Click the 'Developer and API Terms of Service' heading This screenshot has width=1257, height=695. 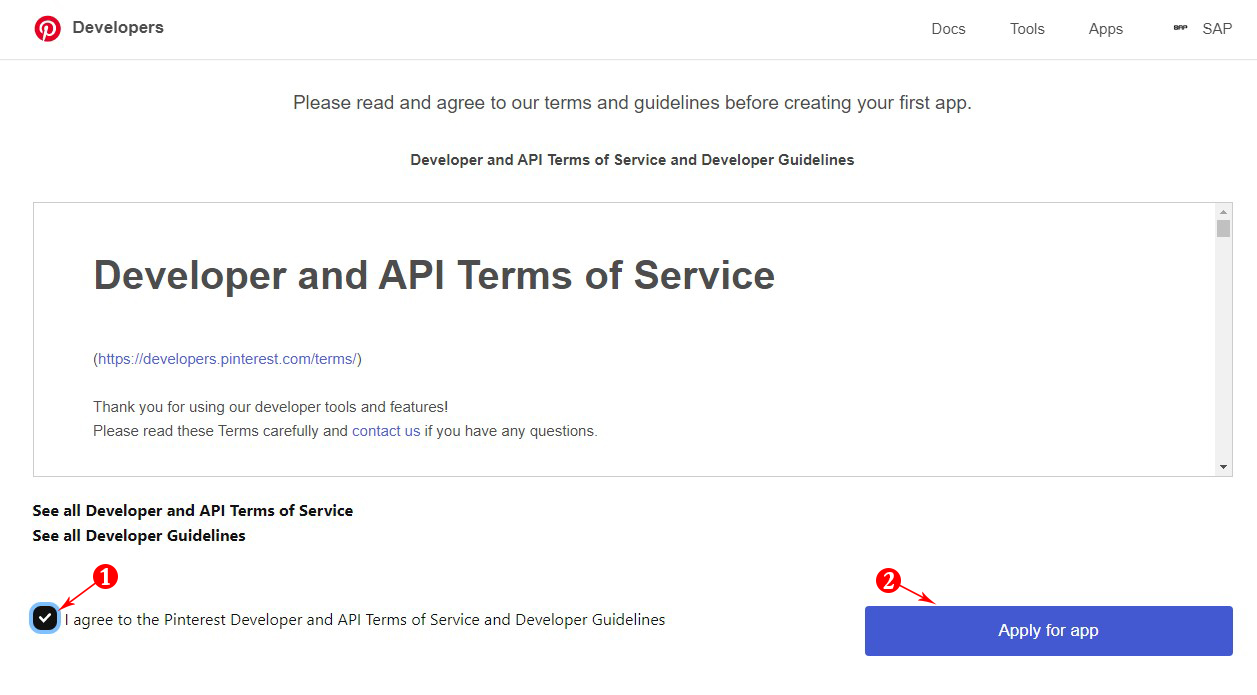434,275
